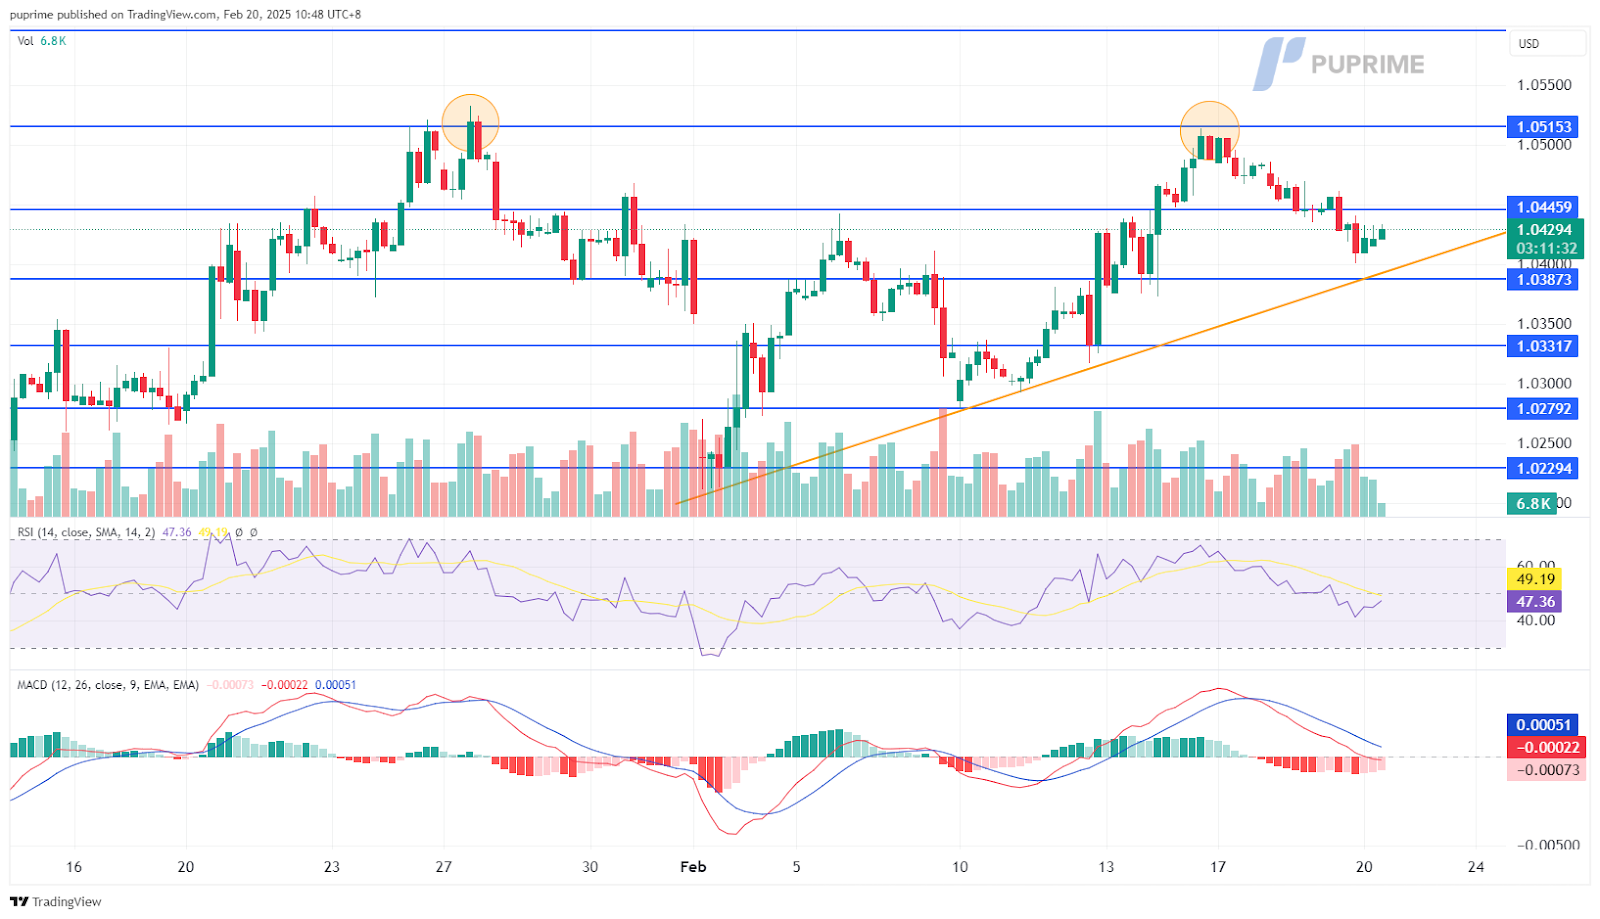The image size is (1600, 919).
Task: Click the yellow RSI SMA value 49.19
Action: click(x=1535, y=579)
